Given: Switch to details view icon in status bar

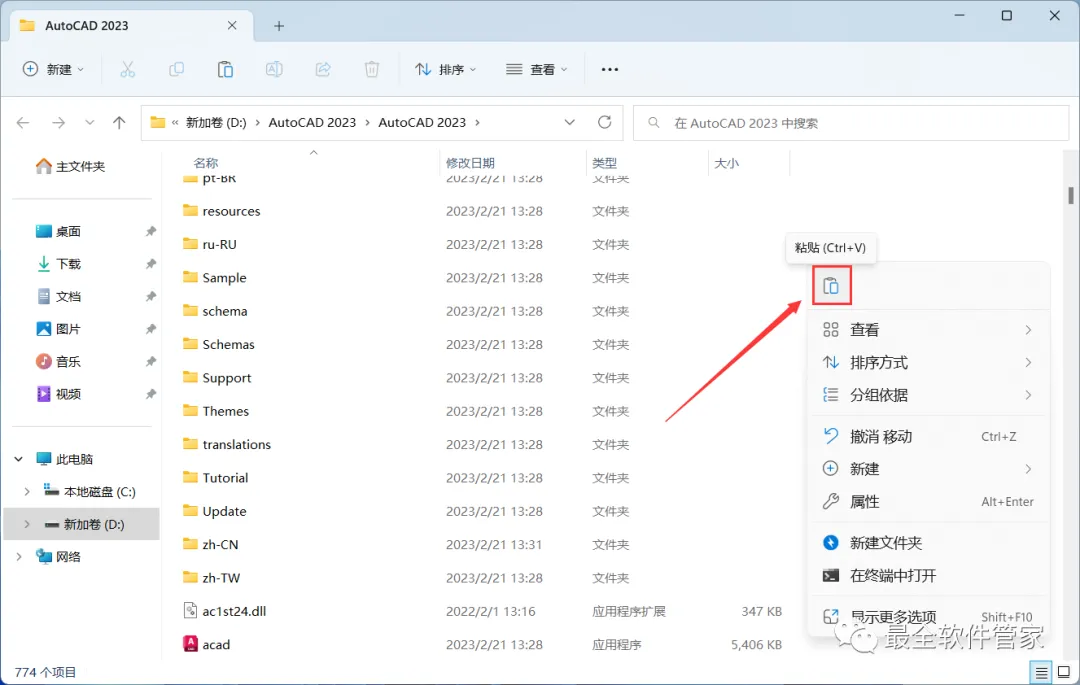Looking at the screenshot, I should [x=1041, y=672].
